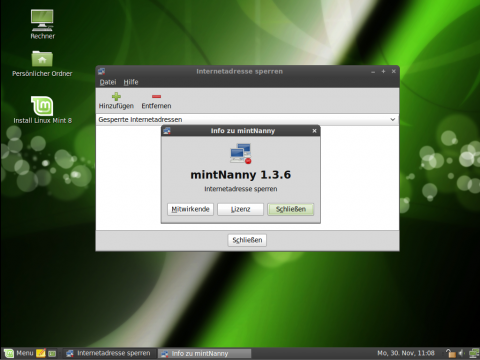Click the mintNanny 1.3.6 title text
Viewport: 480px width, 360px height.
coord(241,175)
